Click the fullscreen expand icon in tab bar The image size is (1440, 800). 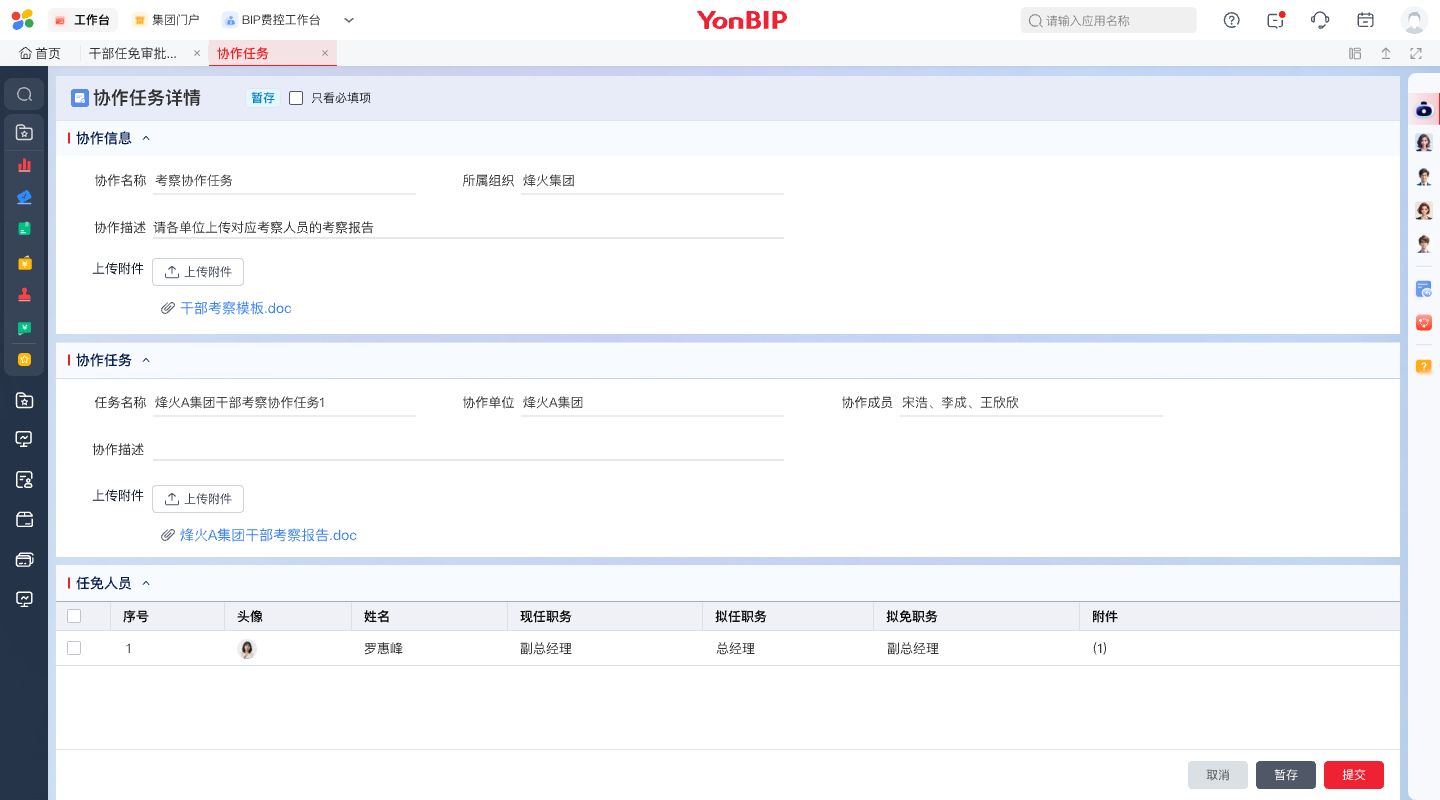[x=1416, y=54]
